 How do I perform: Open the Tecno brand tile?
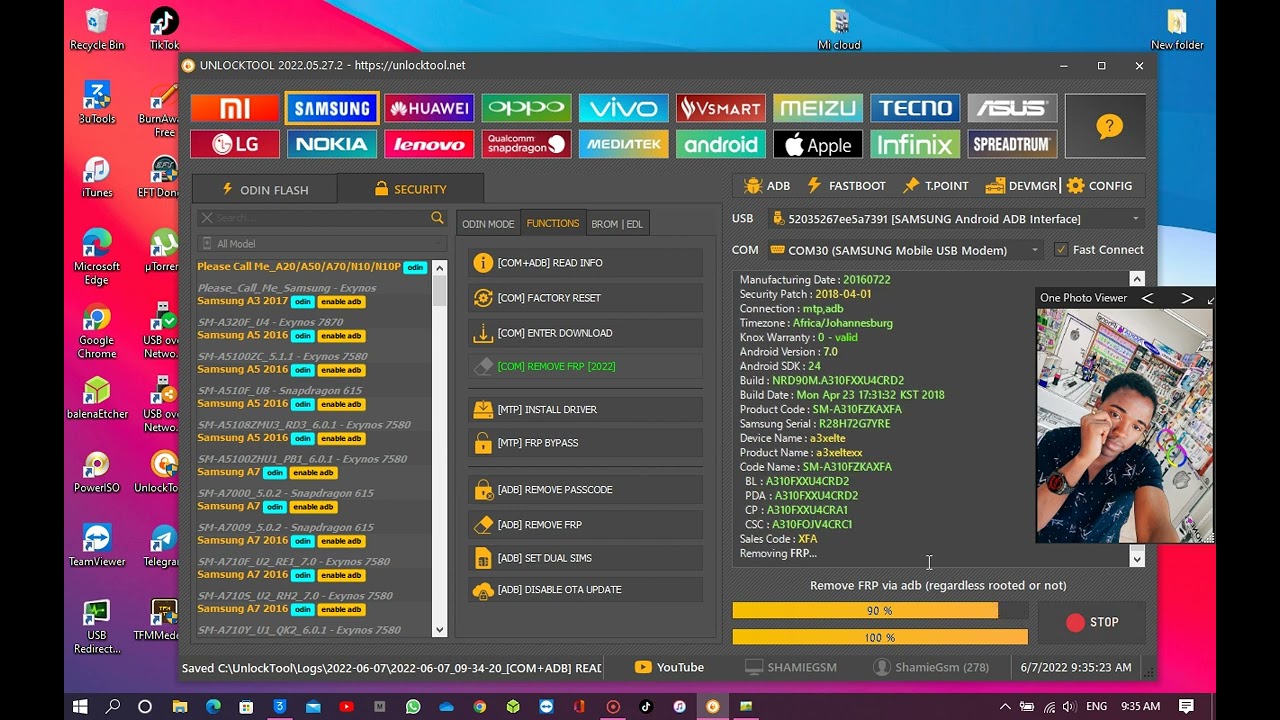[915, 108]
